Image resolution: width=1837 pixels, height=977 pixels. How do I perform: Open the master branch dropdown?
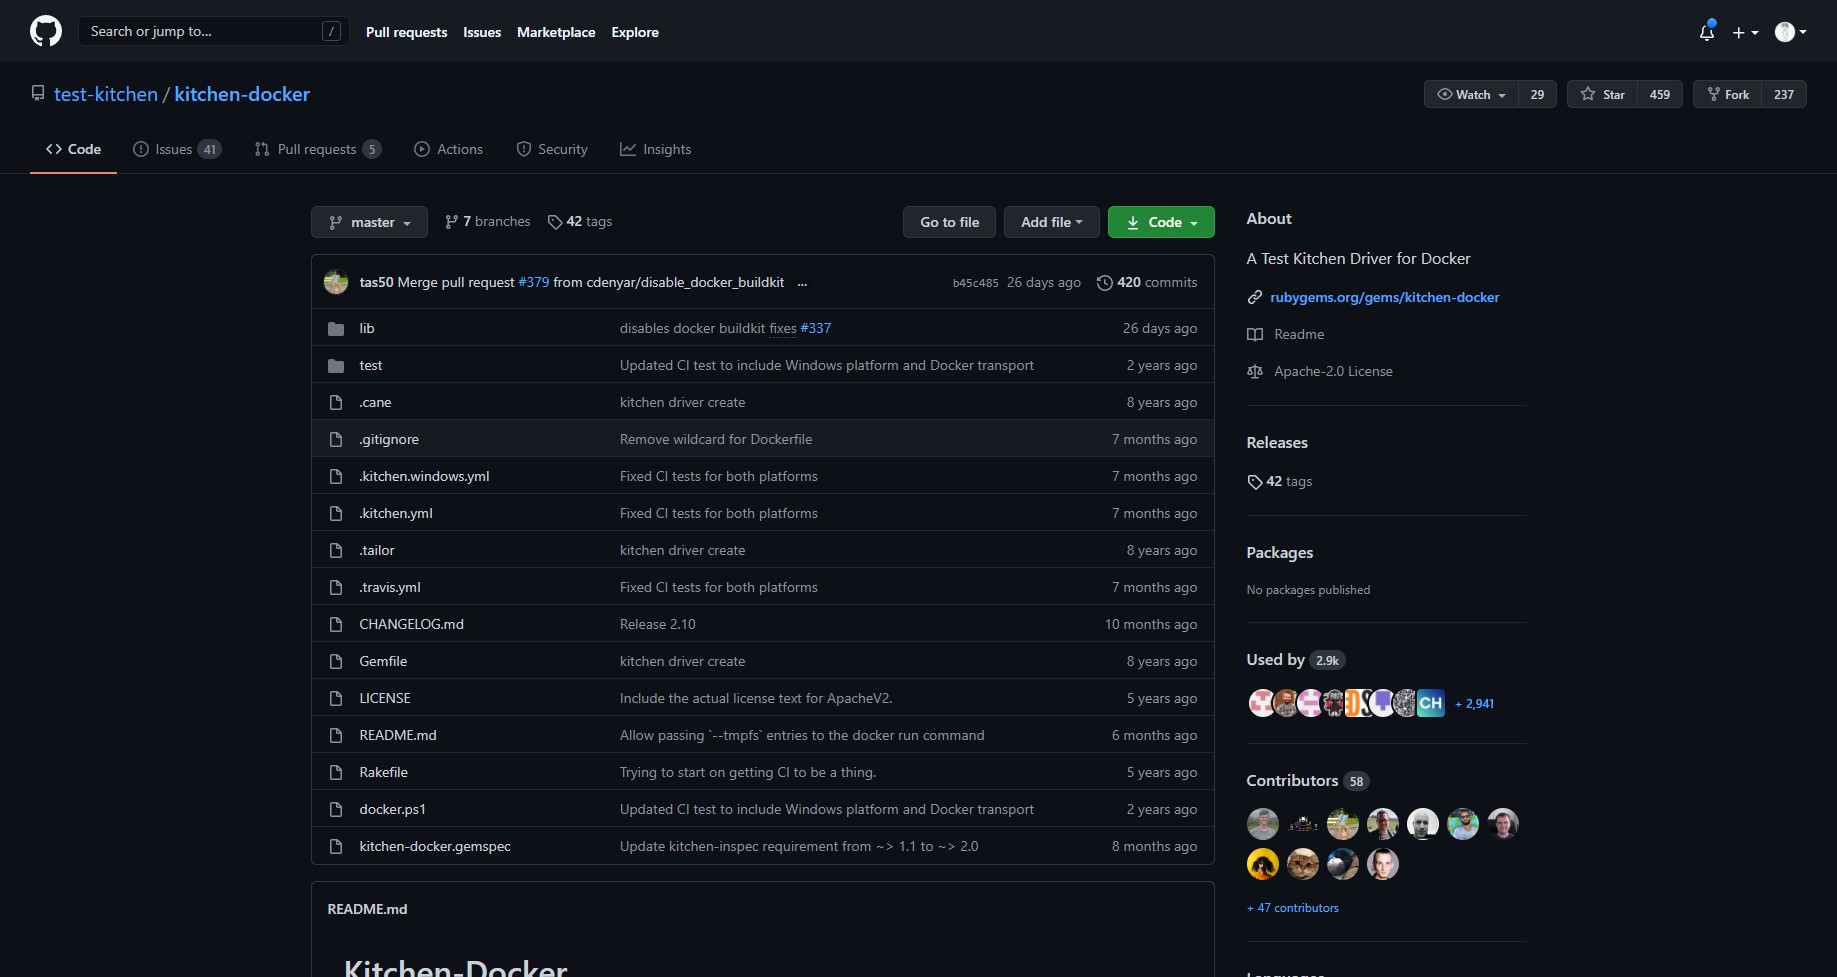[x=369, y=222]
